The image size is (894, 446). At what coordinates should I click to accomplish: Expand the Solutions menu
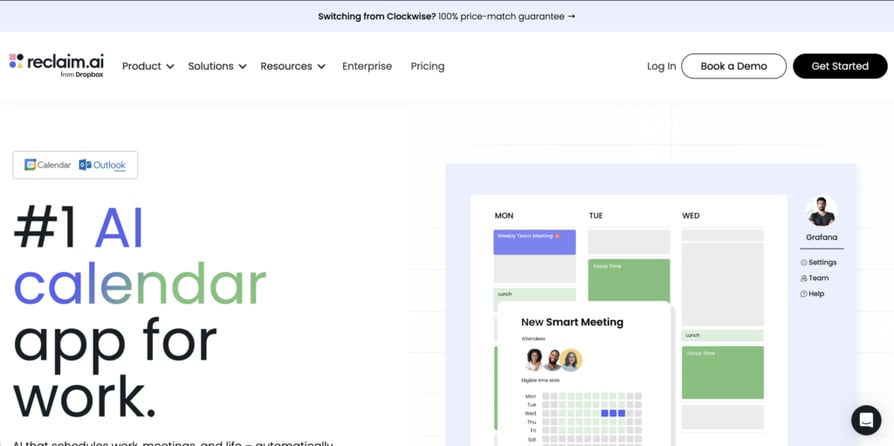(x=217, y=66)
